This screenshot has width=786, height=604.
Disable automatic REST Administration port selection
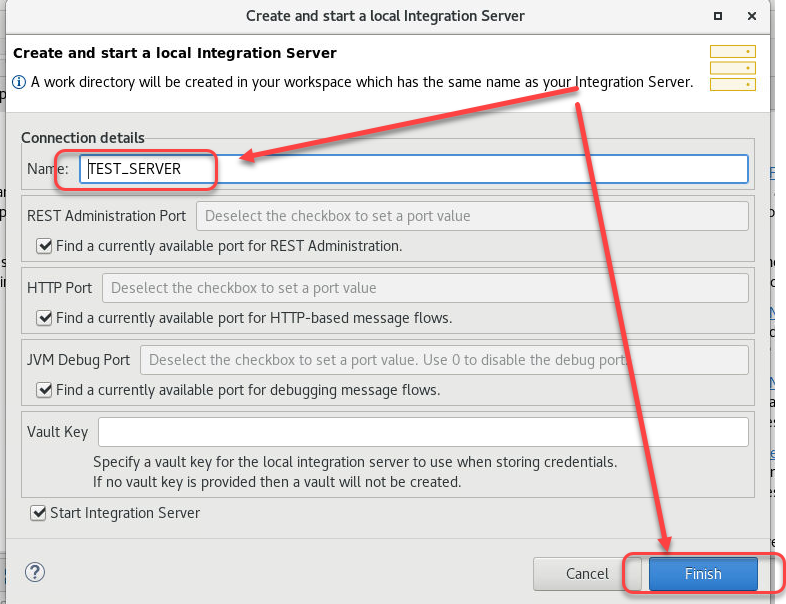click(x=44, y=245)
